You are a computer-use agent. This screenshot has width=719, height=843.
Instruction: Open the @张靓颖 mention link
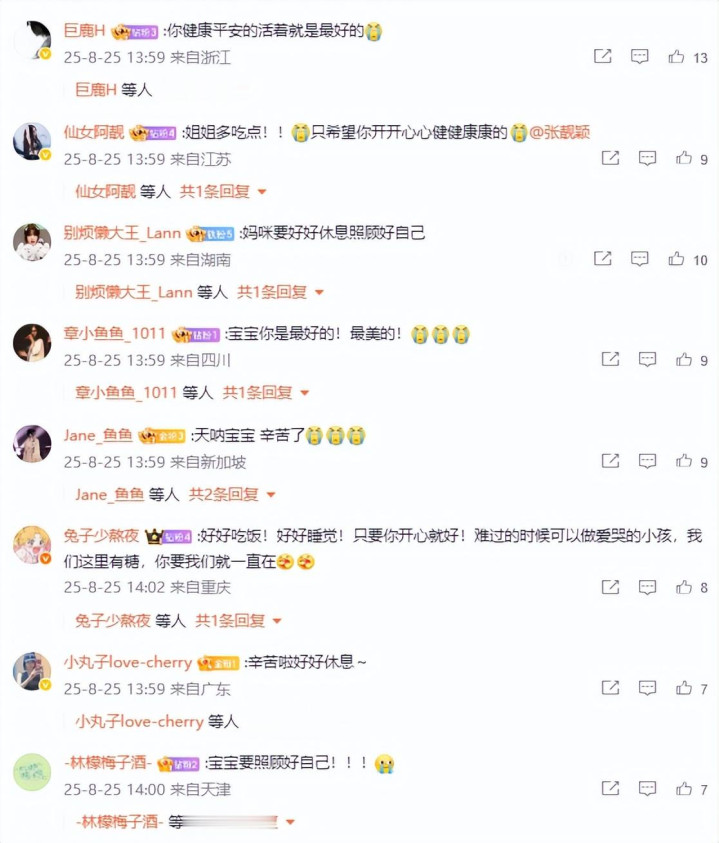560,132
